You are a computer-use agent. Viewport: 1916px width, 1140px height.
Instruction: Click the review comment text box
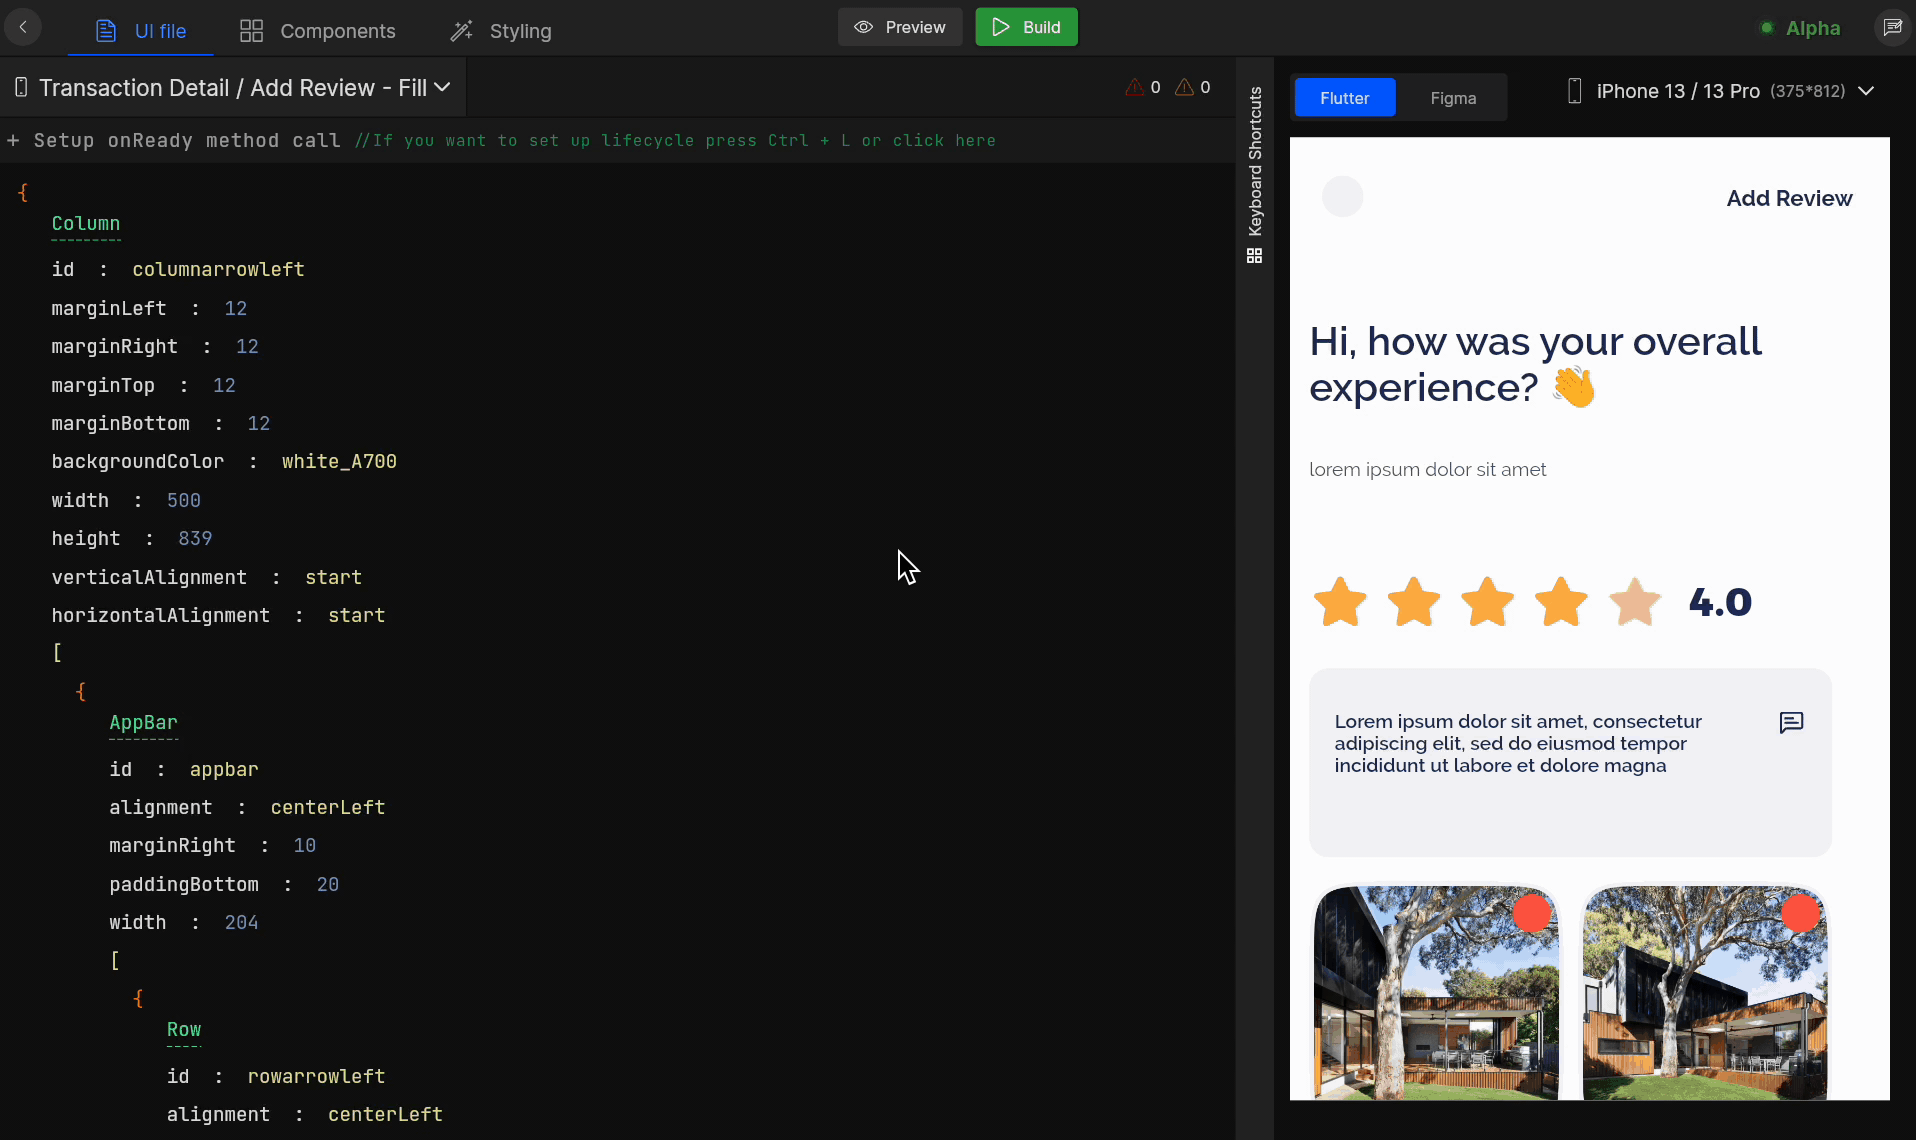pos(1570,762)
